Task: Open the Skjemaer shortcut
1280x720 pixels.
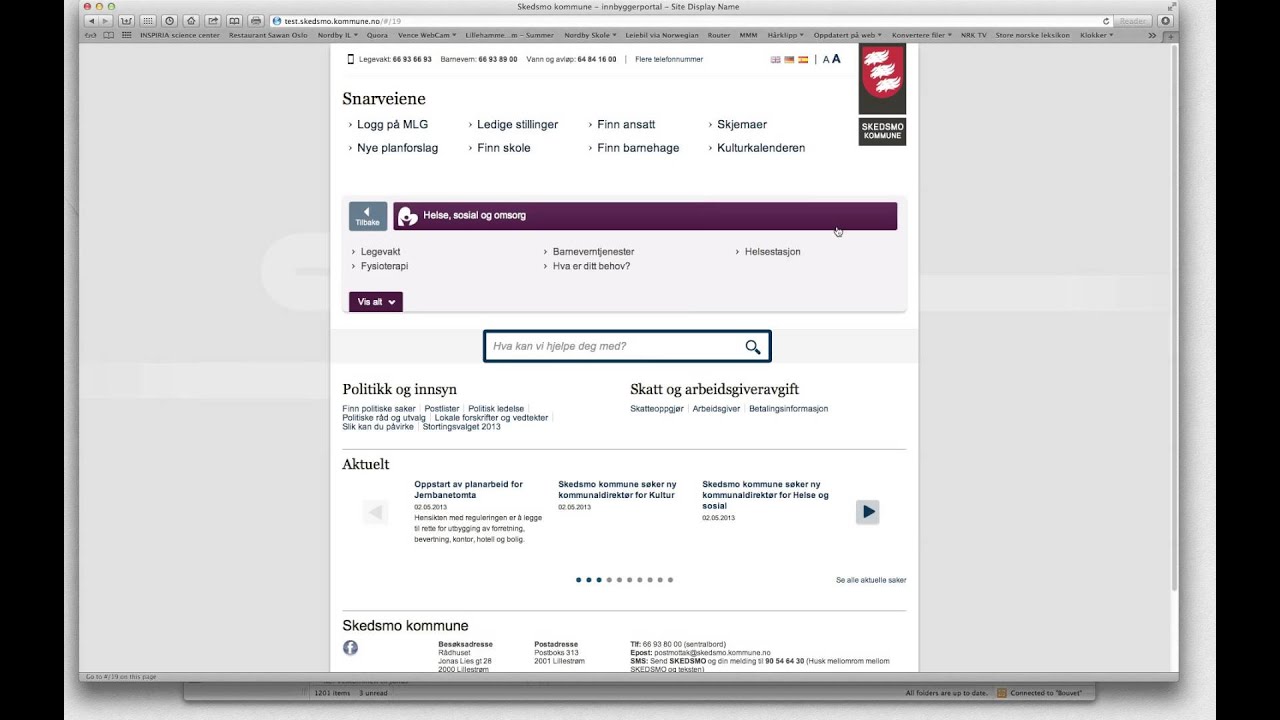Action: (x=742, y=124)
